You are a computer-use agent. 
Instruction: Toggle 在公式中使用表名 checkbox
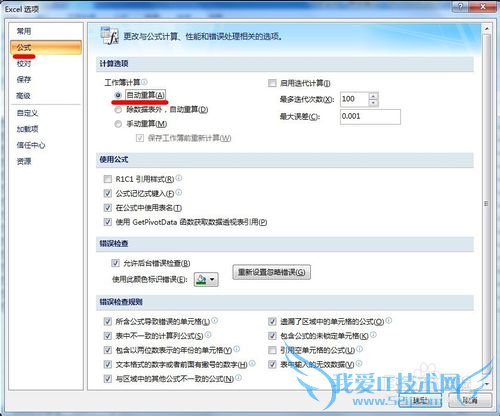point(108,208)
